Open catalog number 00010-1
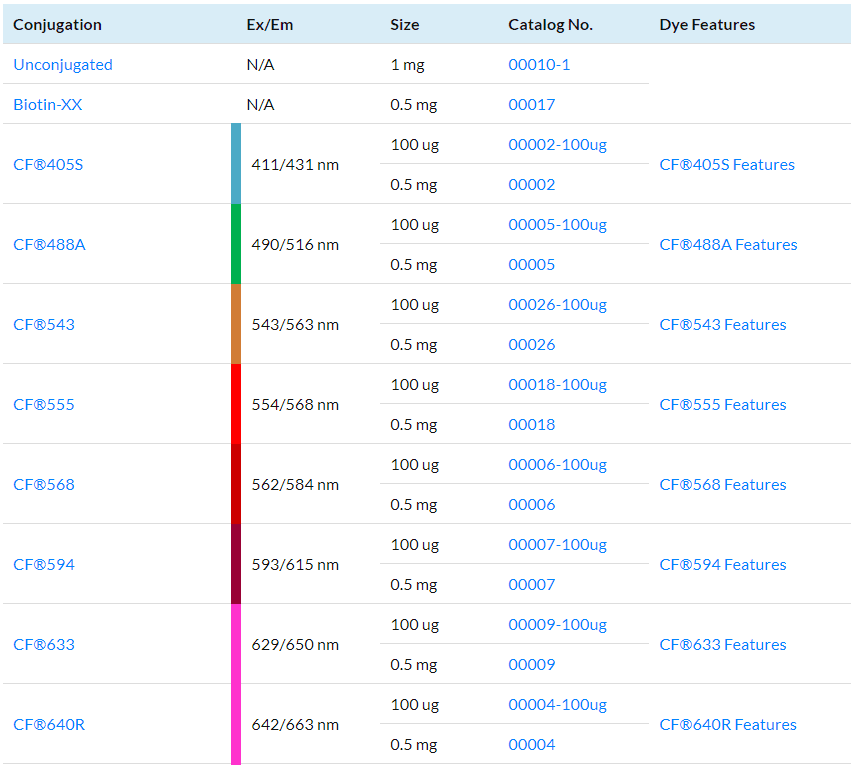Screen dimensions: 856x765 point(539,65)
